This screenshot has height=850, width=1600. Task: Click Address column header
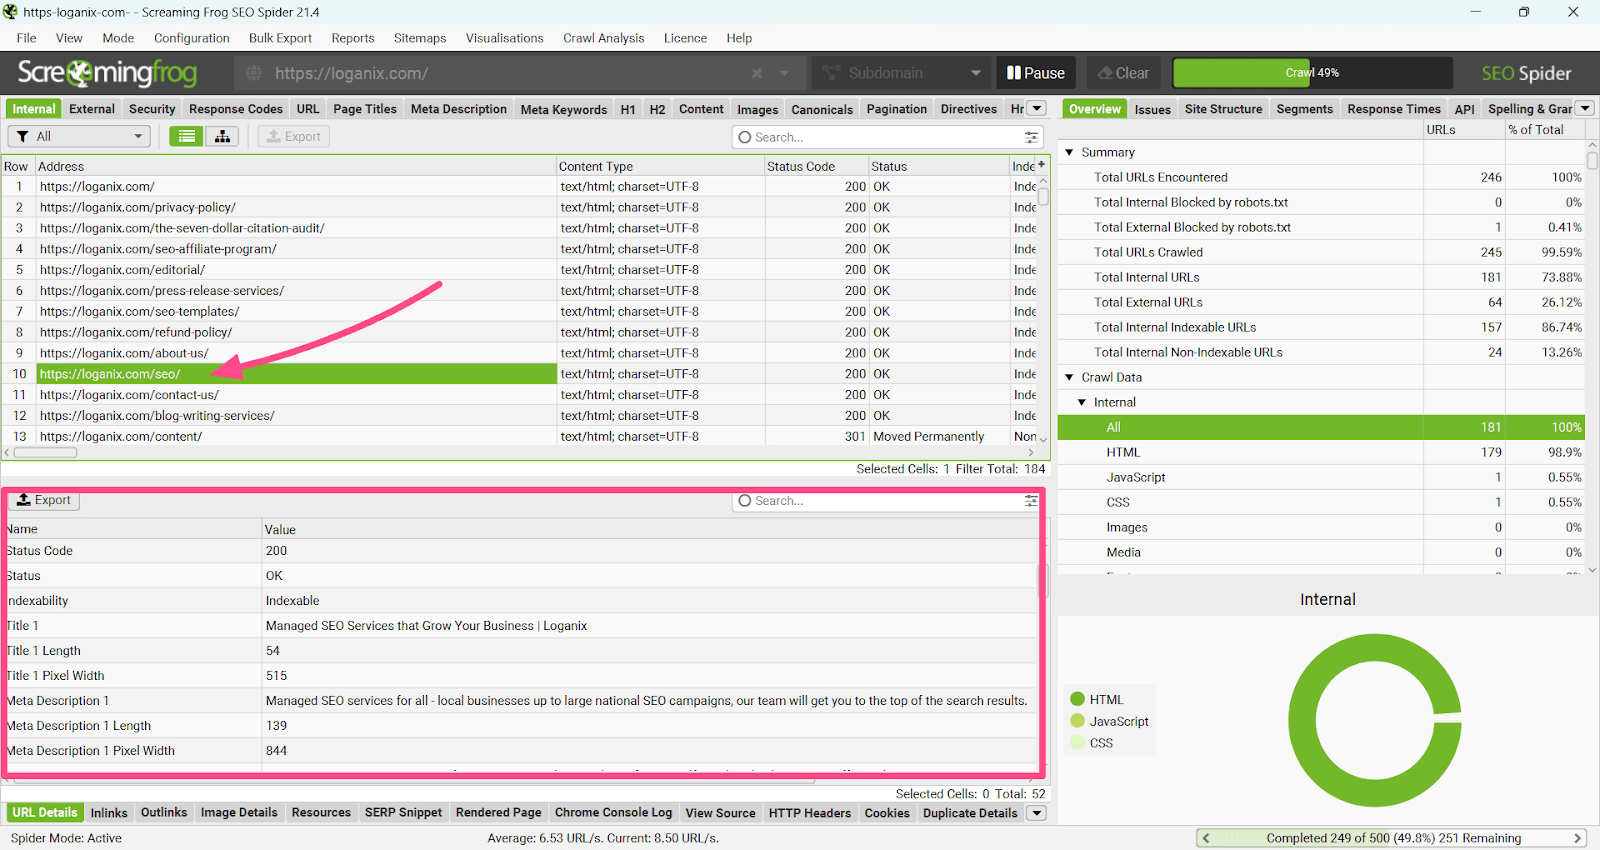pyautogui.click(x=296, y=166)
